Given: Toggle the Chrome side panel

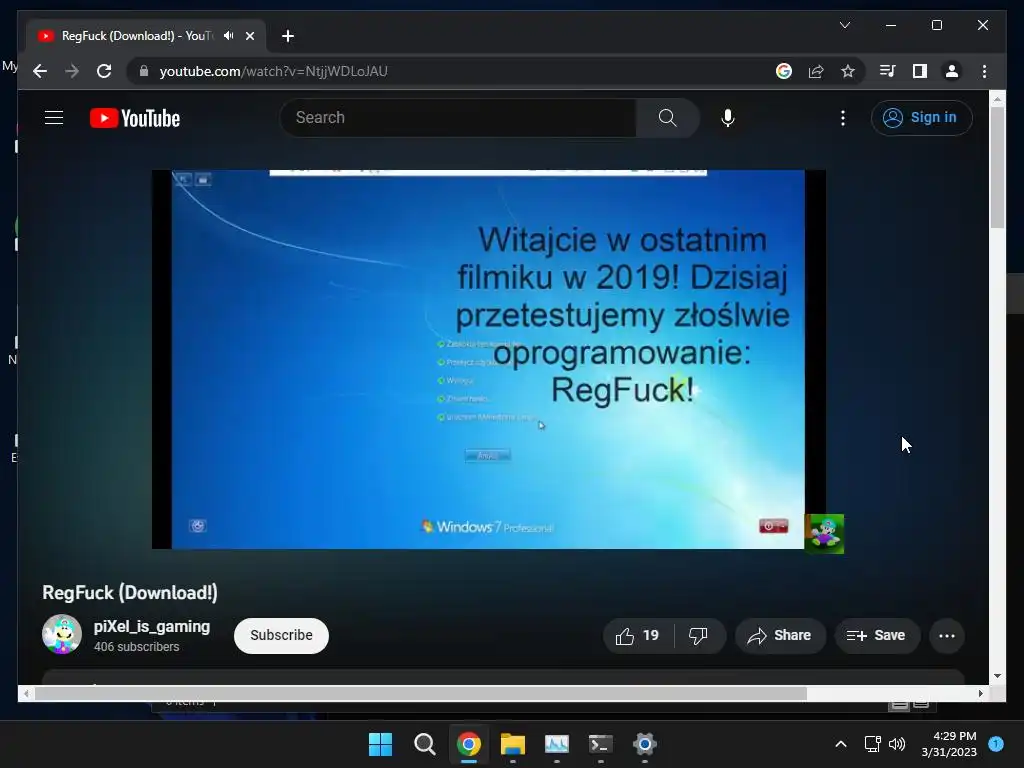Looking at the screenshot, I should 920,71.
